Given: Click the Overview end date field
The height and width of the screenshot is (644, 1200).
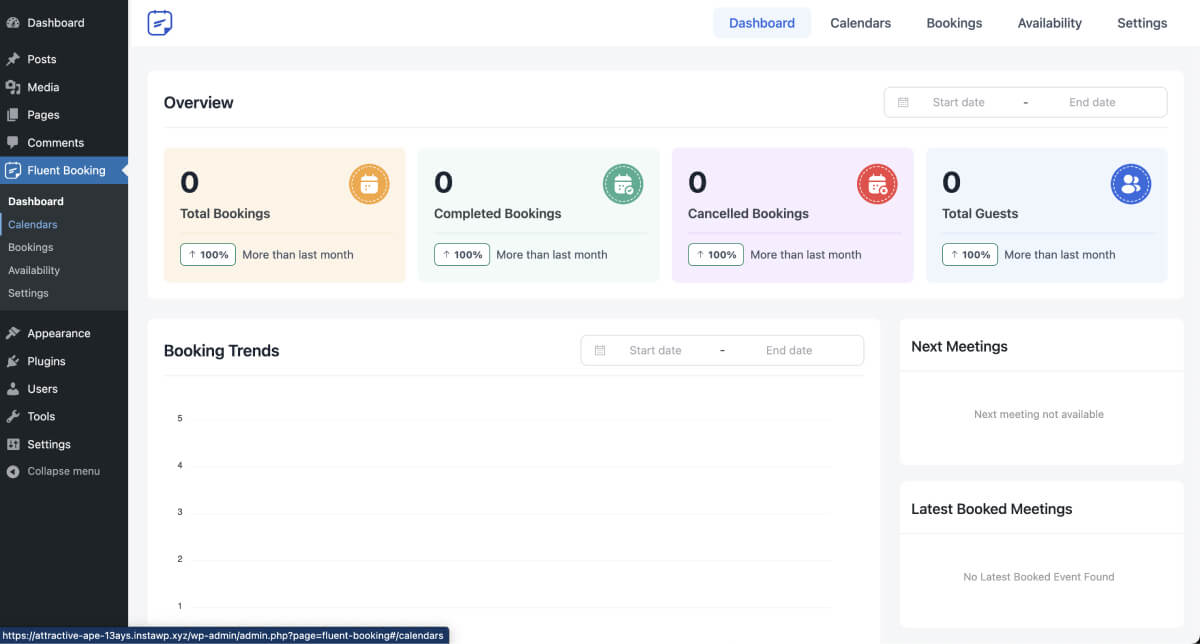Looking at the screenshot, I should pos(1092,102).
